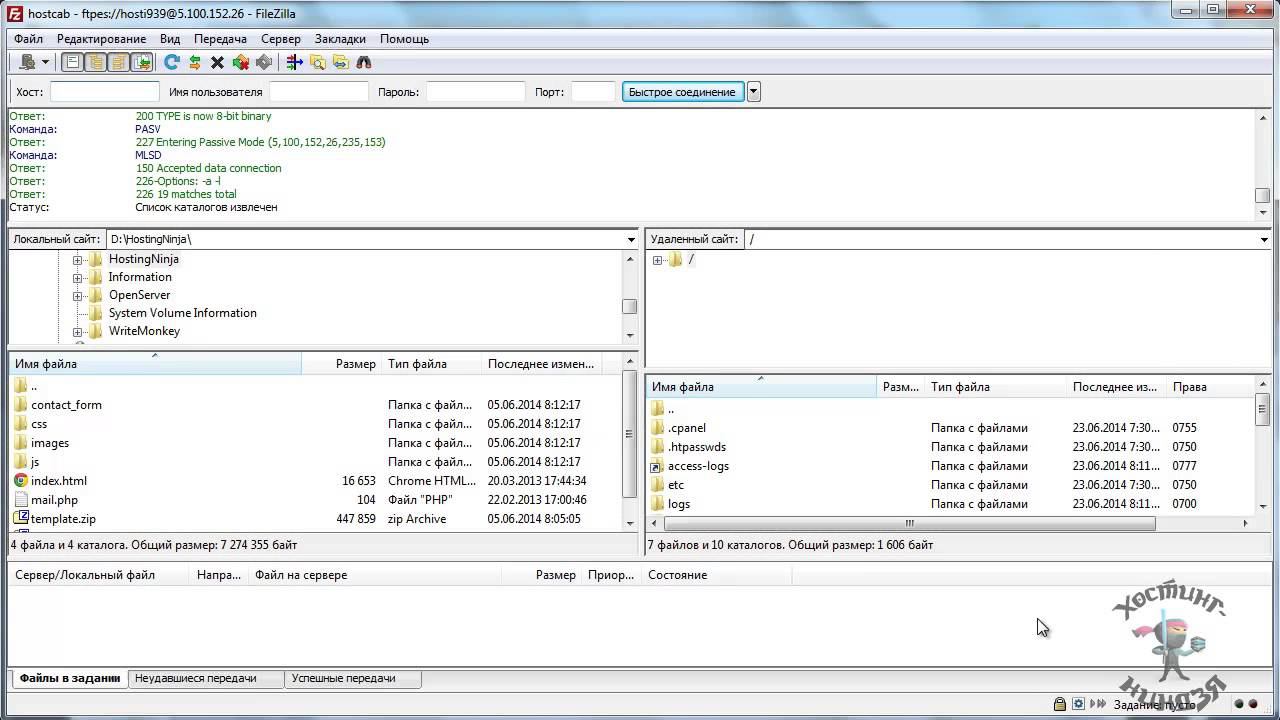The height and width of the screenshot is (720, 1280).
Task: Click the remote file list horizontal scrollbar
Action: coord(909,523)
